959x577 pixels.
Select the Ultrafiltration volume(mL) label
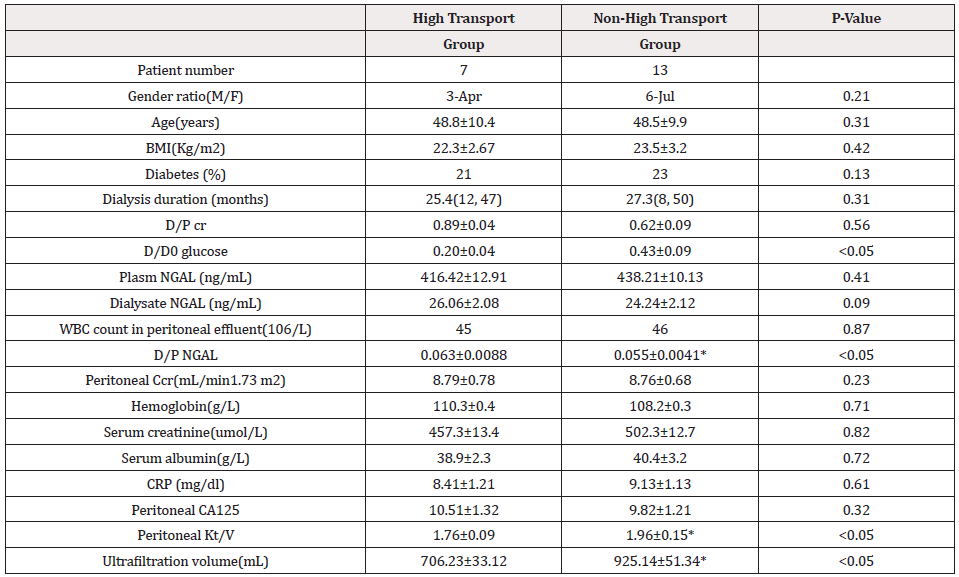[185, 561]
